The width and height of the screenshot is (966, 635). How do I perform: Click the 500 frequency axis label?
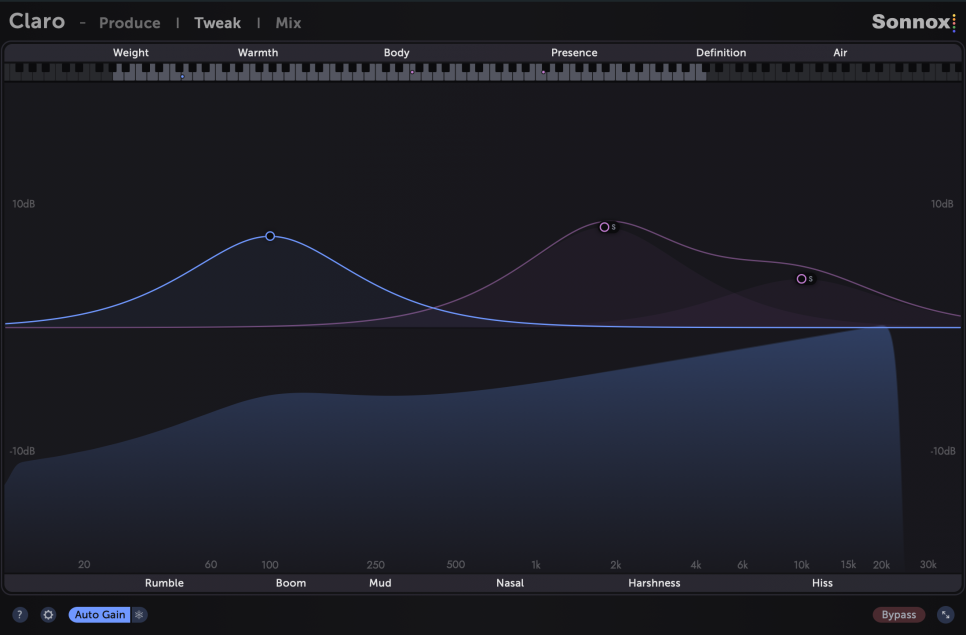click(x=455, y=564)
